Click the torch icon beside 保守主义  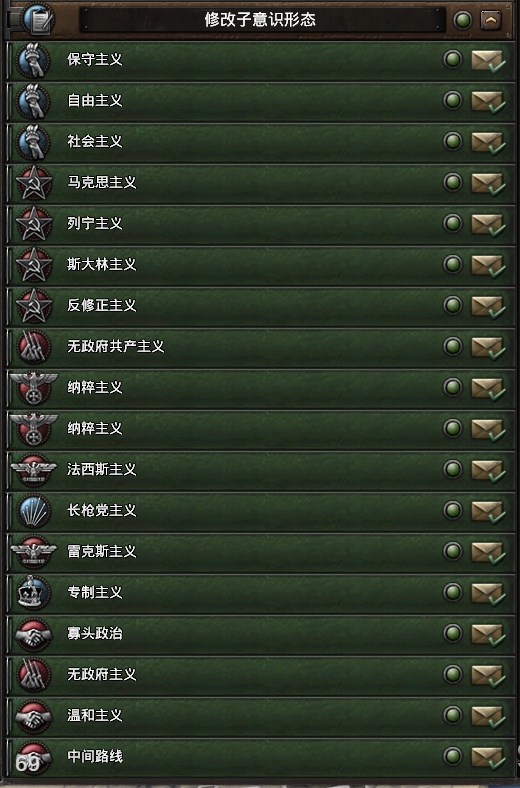tap(33, 60)
